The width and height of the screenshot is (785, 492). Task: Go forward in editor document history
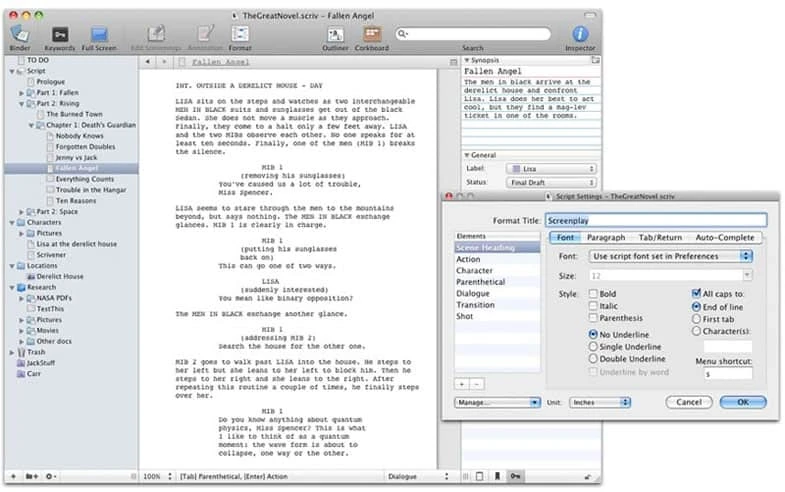tap(164, 62)
